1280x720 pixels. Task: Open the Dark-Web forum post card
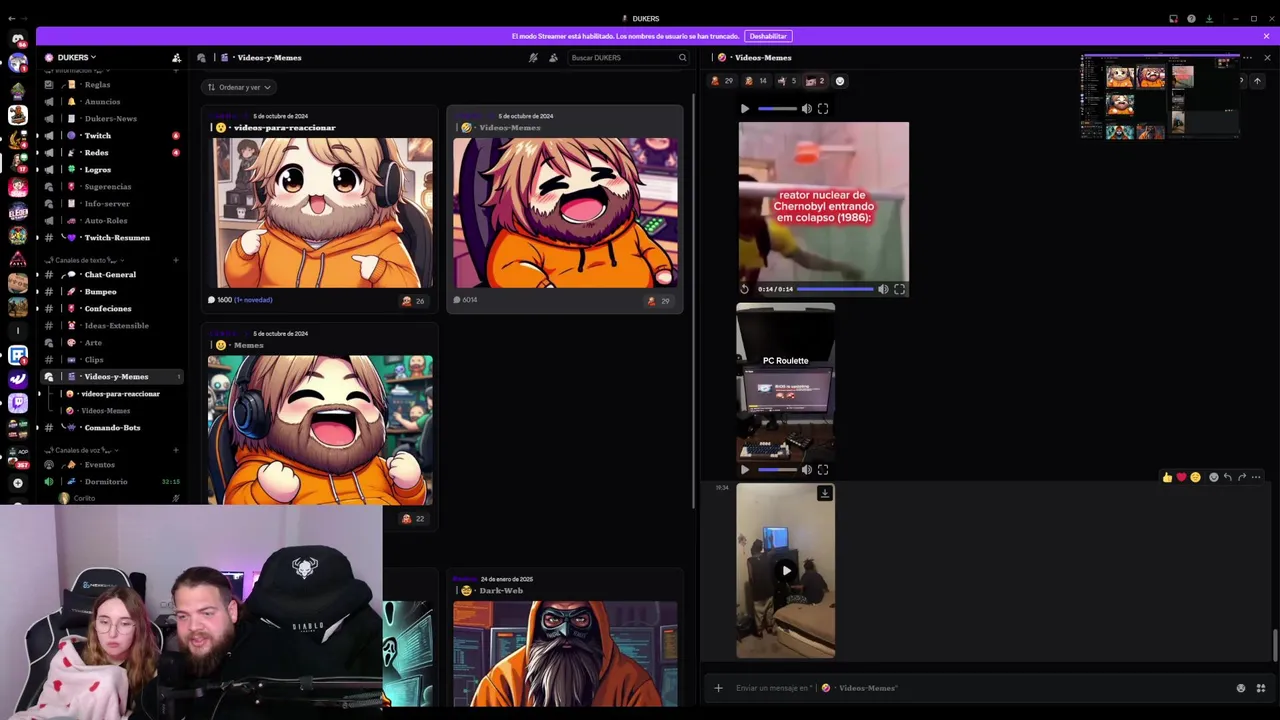point(564,640)
